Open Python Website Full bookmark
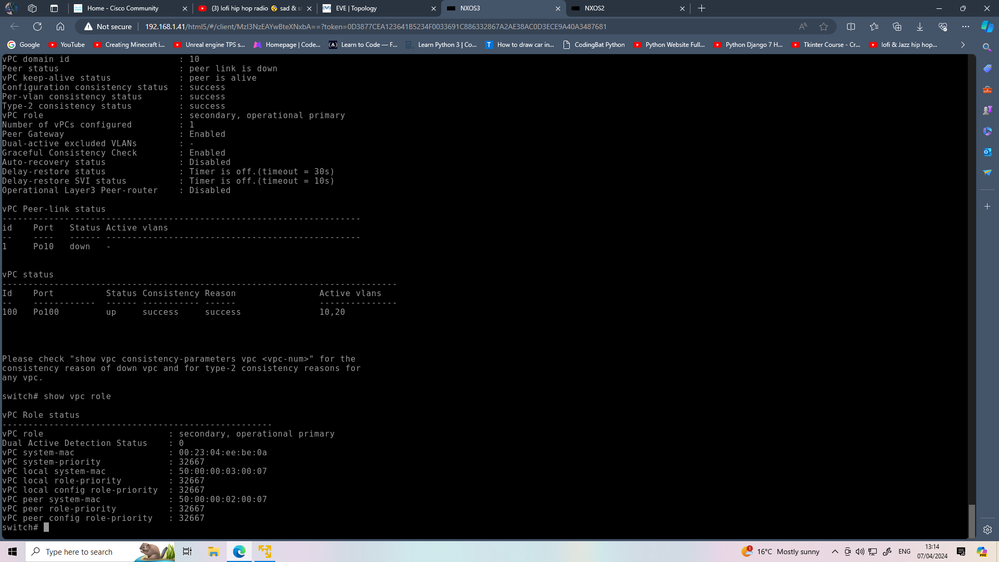Image resolution: width=999 pixels, height=562 pixels. [670, 45]
